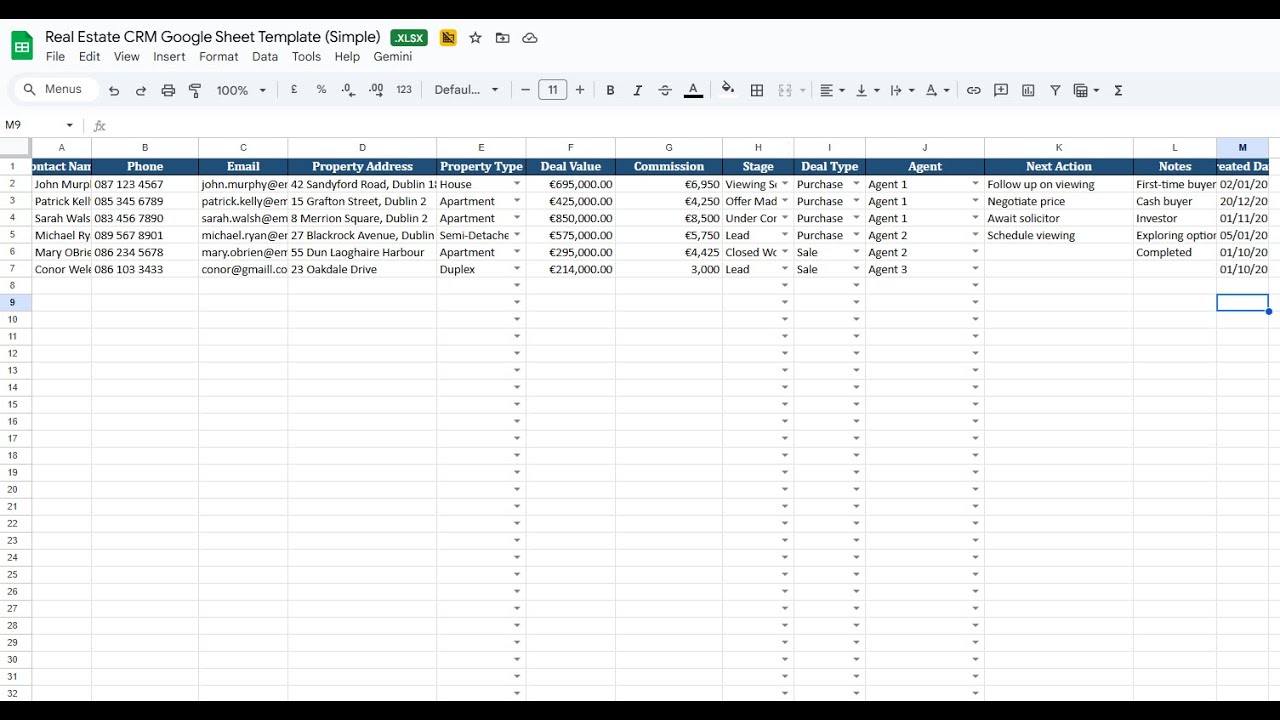The width and height of the screenshot is (1280, 720).
Task: Select cell '23 Oakdale Drive'
Action: pos(362,269)
